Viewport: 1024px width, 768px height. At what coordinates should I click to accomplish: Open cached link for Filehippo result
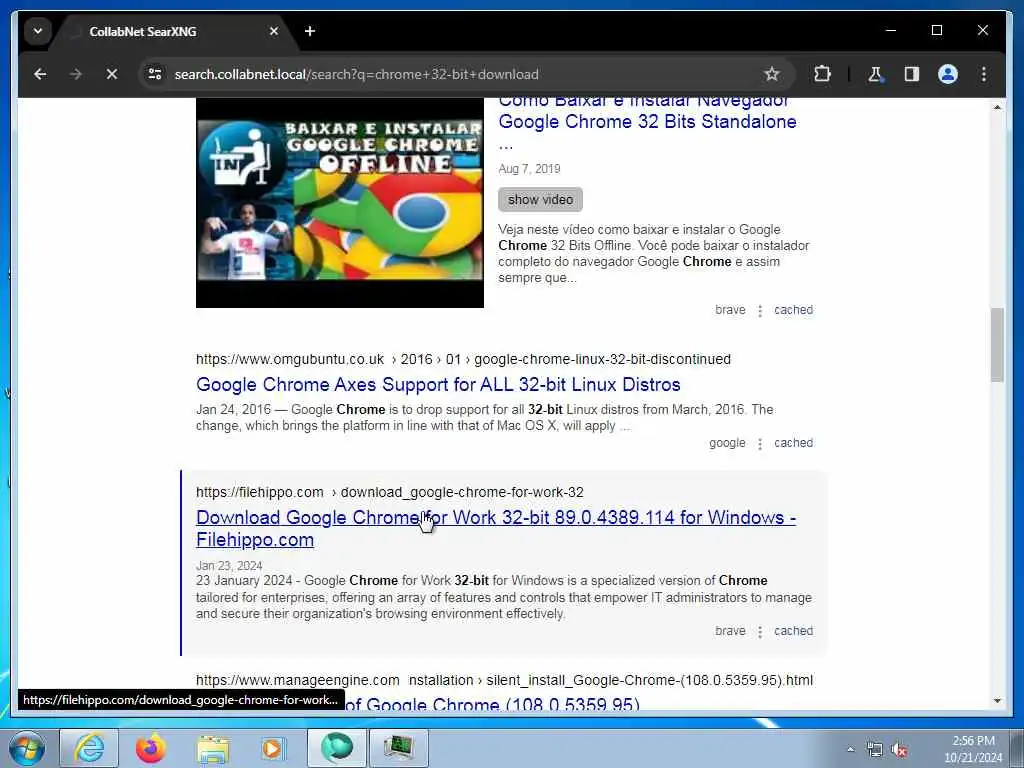point(793,631)
